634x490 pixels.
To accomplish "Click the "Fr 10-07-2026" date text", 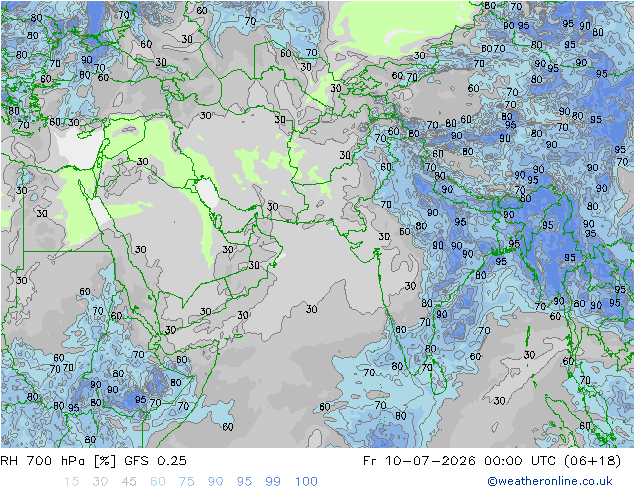I will tap(419, 461).
